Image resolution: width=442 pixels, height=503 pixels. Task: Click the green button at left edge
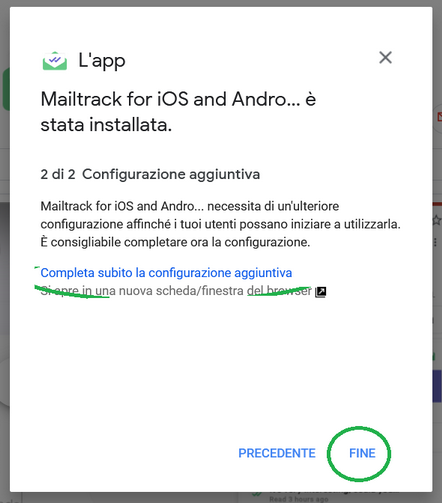tap(6, 89)
